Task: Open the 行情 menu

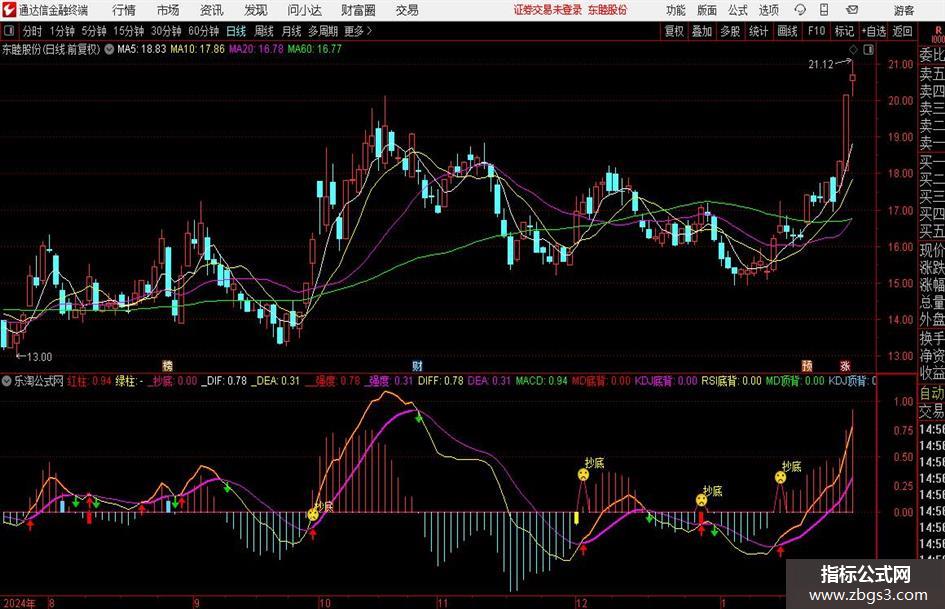Action: 124,10
